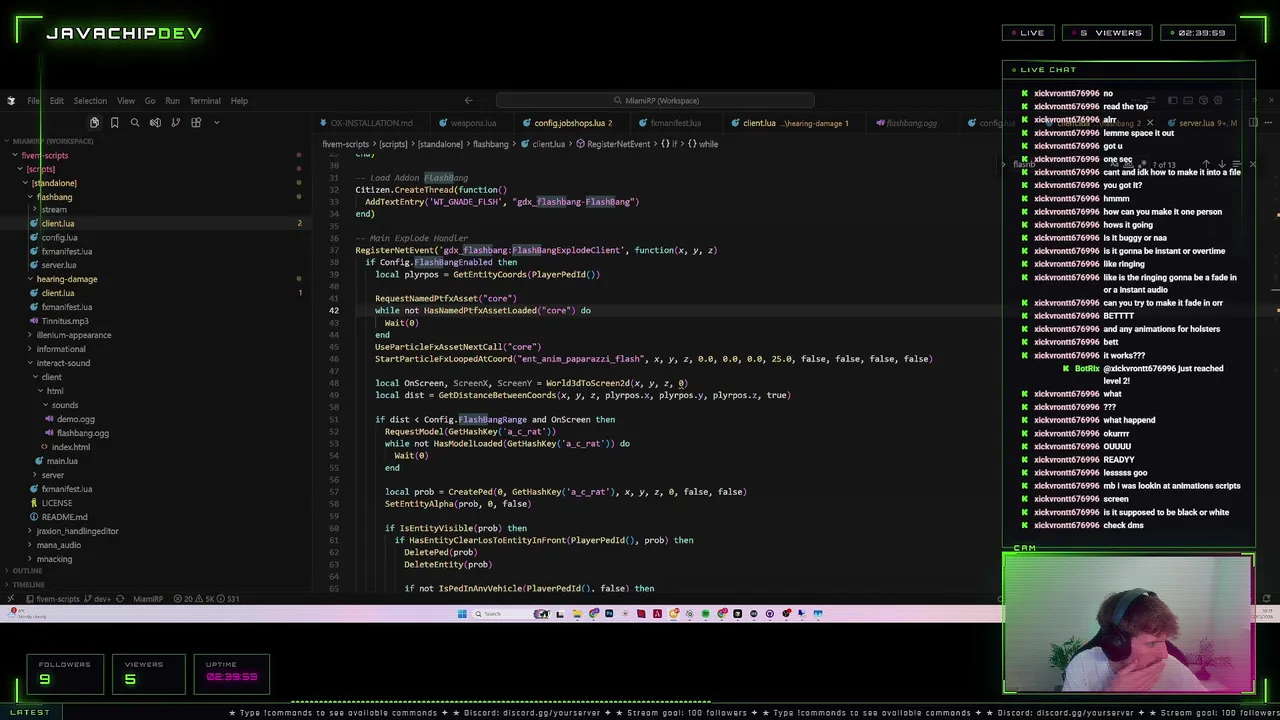This screenshot has height=720, width=1280.
Task: Open the Bookmarks view icon
Action: coord(114,122)
